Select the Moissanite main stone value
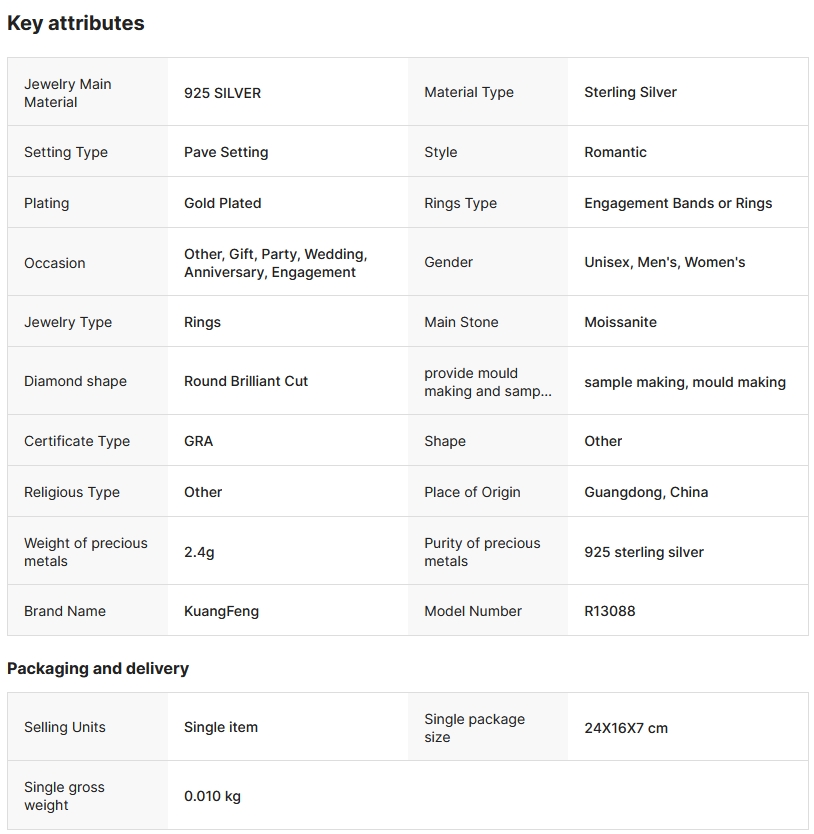This screenshot has width=814, height=834. point(620,322)
